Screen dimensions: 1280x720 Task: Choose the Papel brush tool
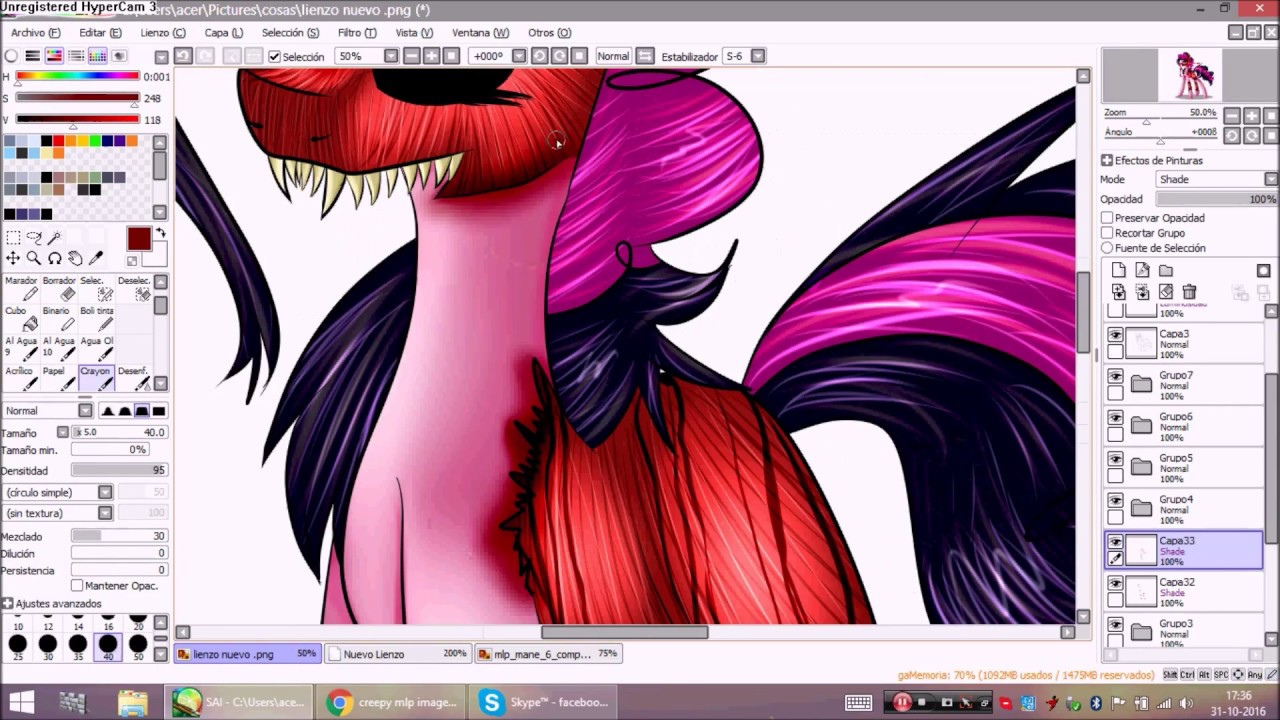59,378
